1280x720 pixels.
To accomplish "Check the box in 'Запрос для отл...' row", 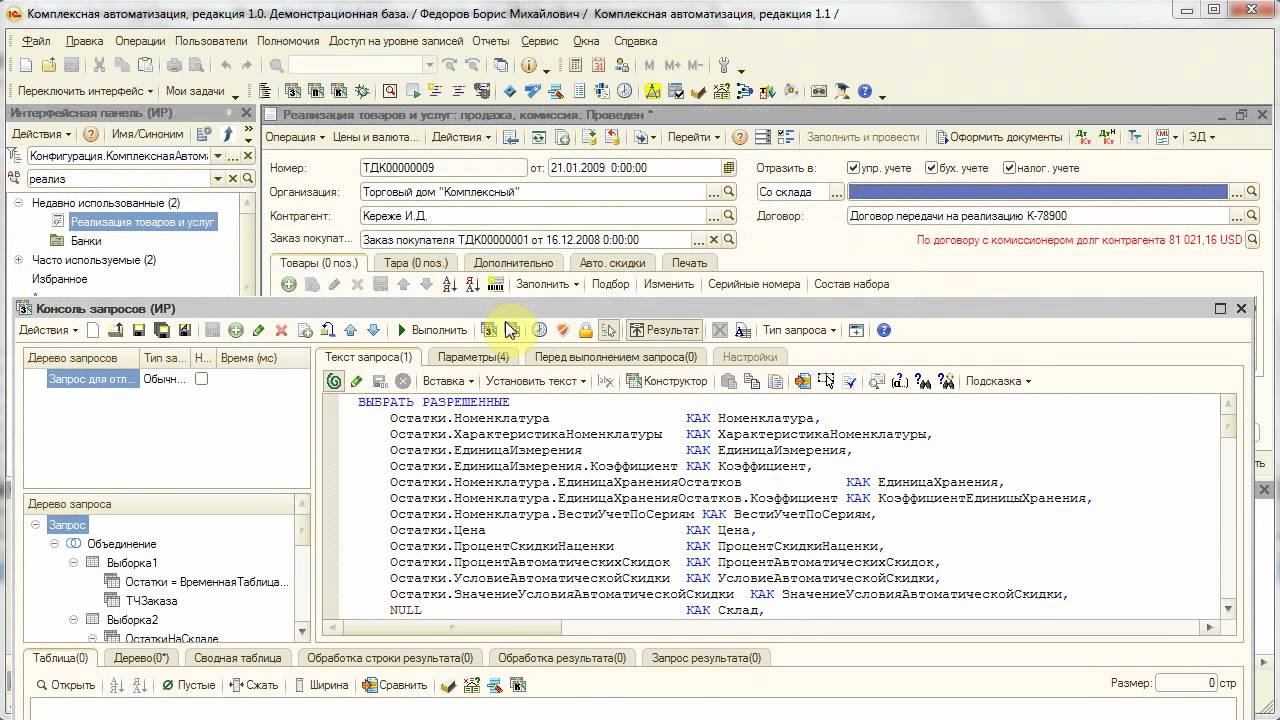I will pyautogui.click(x=201, y=379).
